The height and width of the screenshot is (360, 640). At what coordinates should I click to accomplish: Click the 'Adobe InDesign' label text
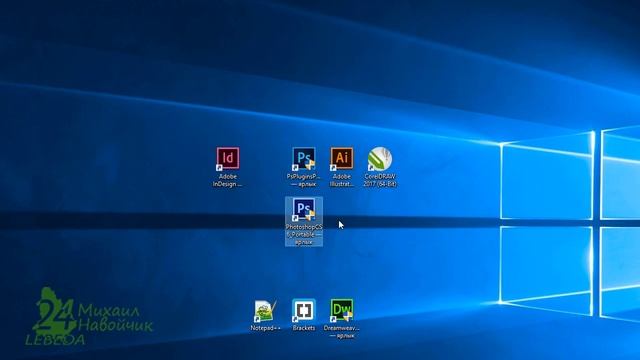tap(228, 180)
